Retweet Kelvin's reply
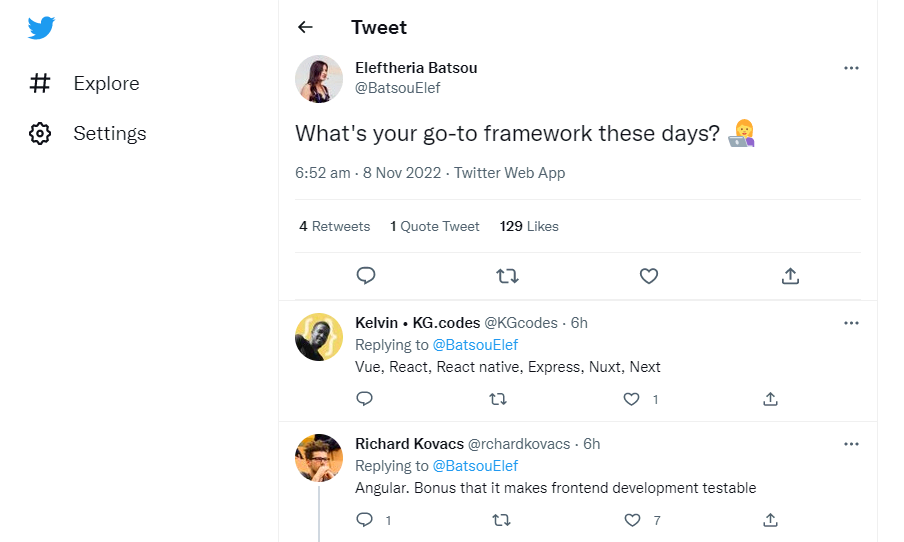 tap(497, 399)
